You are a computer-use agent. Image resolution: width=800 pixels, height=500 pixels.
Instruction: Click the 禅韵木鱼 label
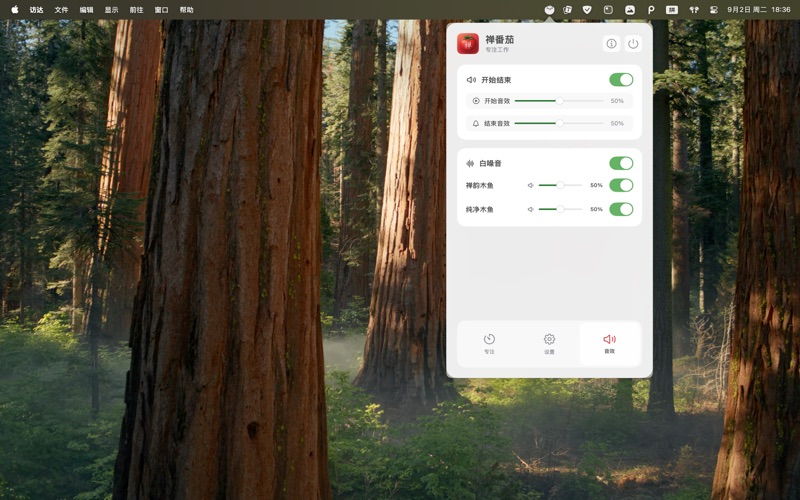(x=479, y=185)
